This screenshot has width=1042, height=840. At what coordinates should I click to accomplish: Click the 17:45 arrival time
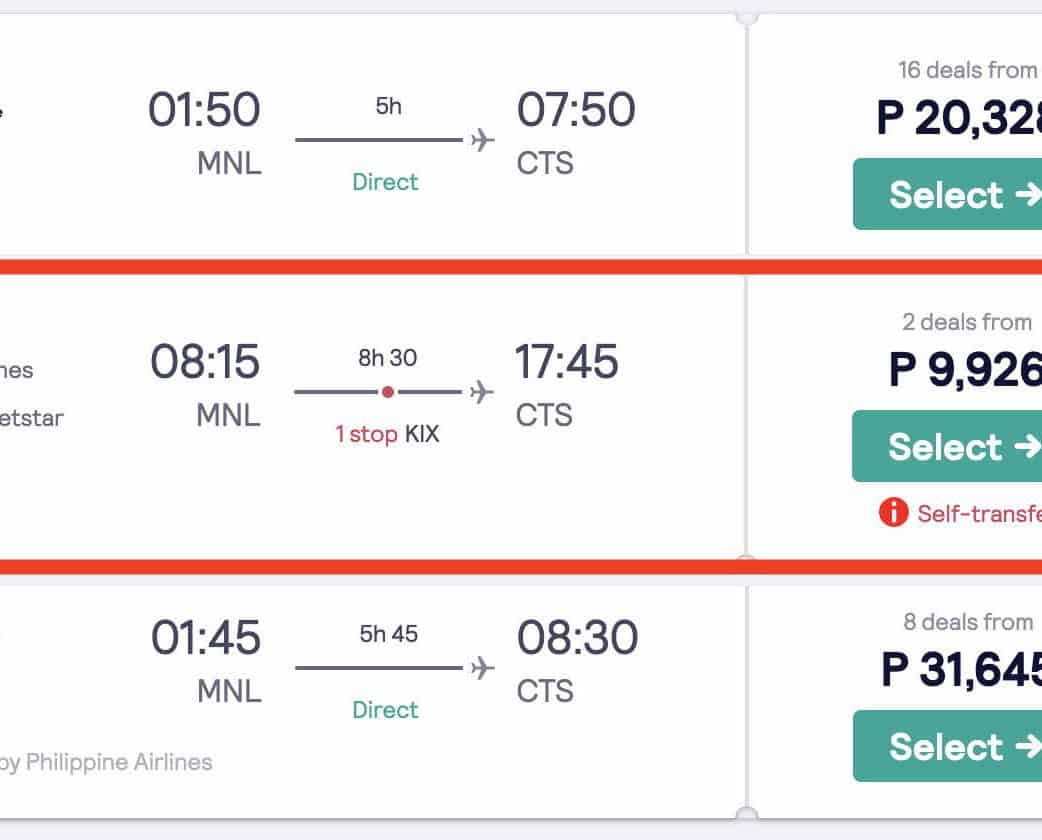[566, 362]
